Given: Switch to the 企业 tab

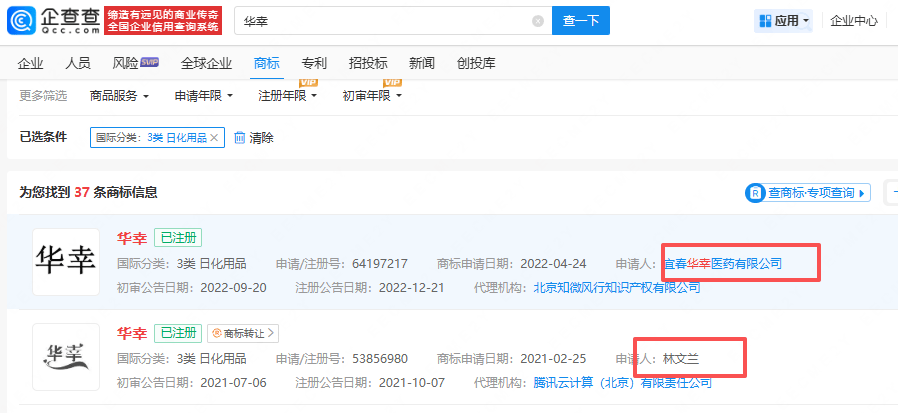Looking at the screenshot, I should (30, 64).
